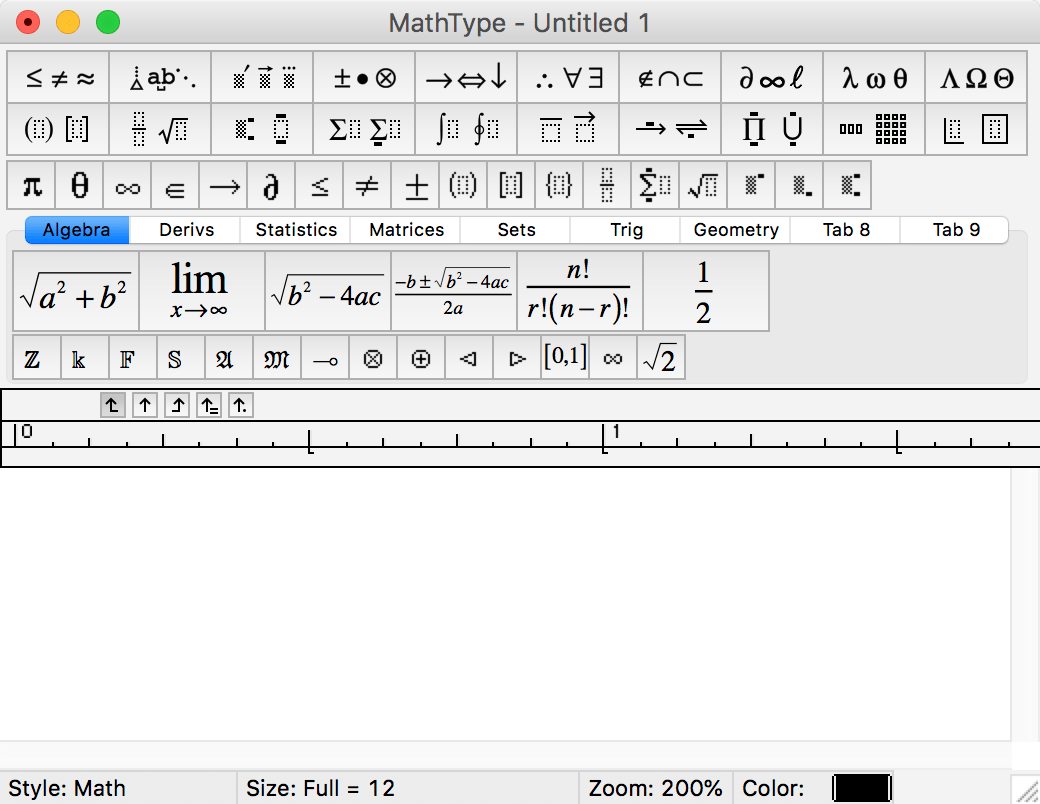Open the lowercase Greek palette (λ ω θ)
Screen dimensions: 1040x804
tap(874, 78)
